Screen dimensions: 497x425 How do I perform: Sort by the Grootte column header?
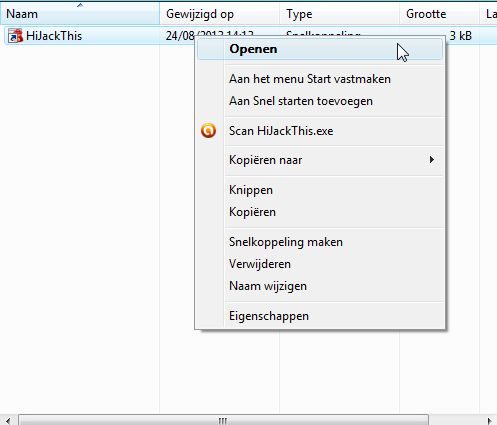point(439,14)
